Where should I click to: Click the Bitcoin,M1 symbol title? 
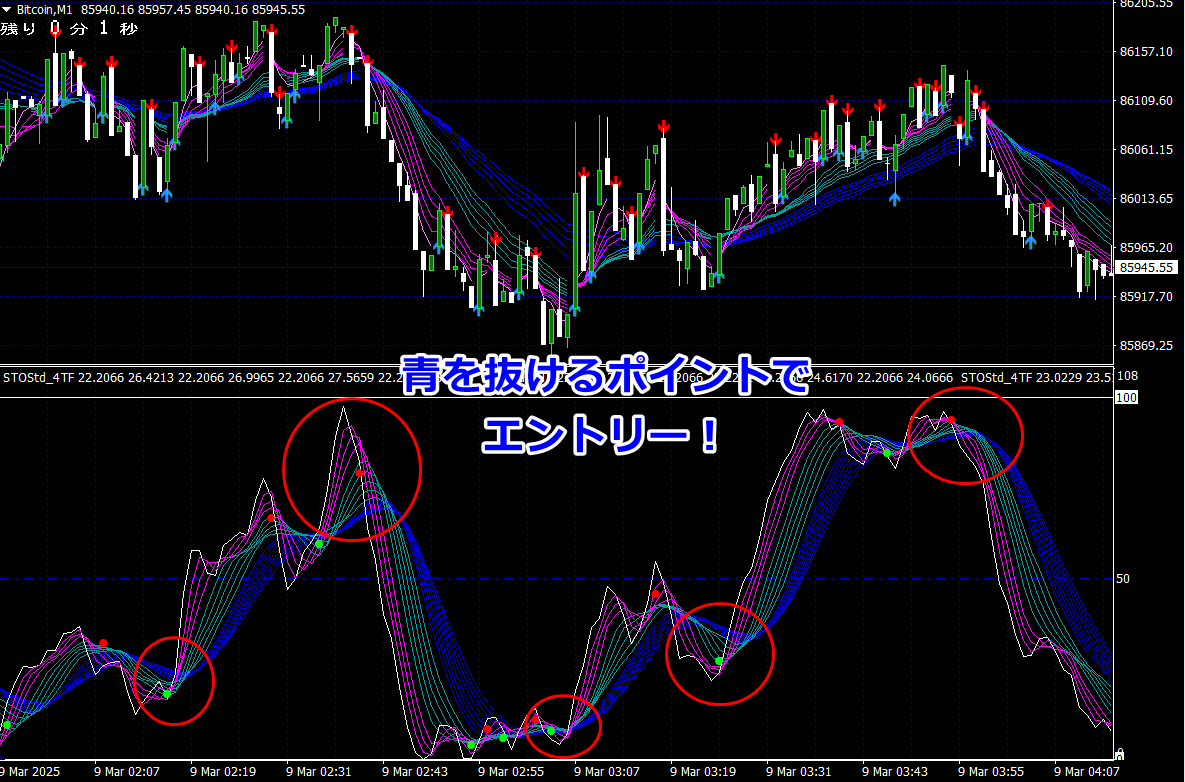(x=45, y=10)
